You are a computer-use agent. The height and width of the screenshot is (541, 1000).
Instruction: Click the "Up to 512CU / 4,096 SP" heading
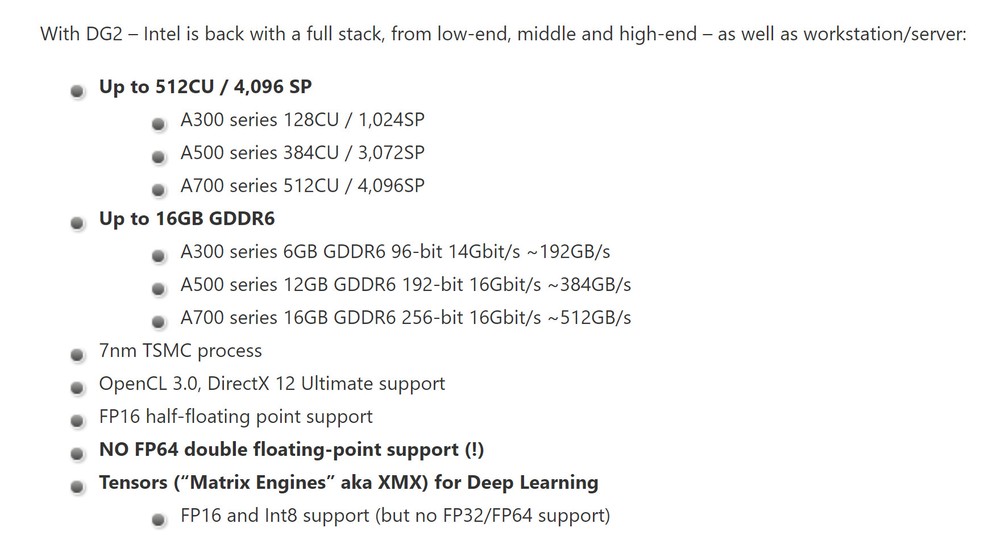205,87
